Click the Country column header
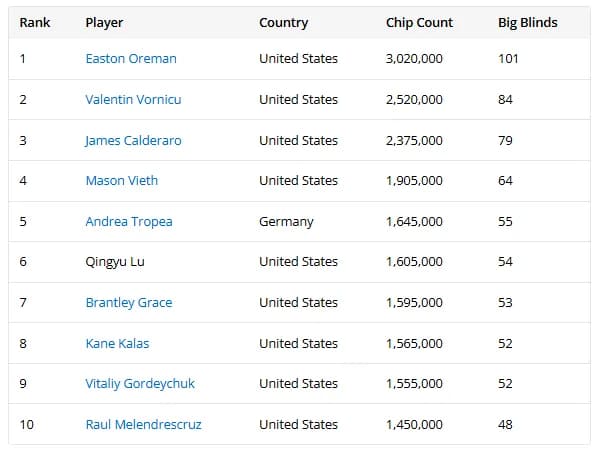This screenshot has width=602, height=450. click(283, 23)
